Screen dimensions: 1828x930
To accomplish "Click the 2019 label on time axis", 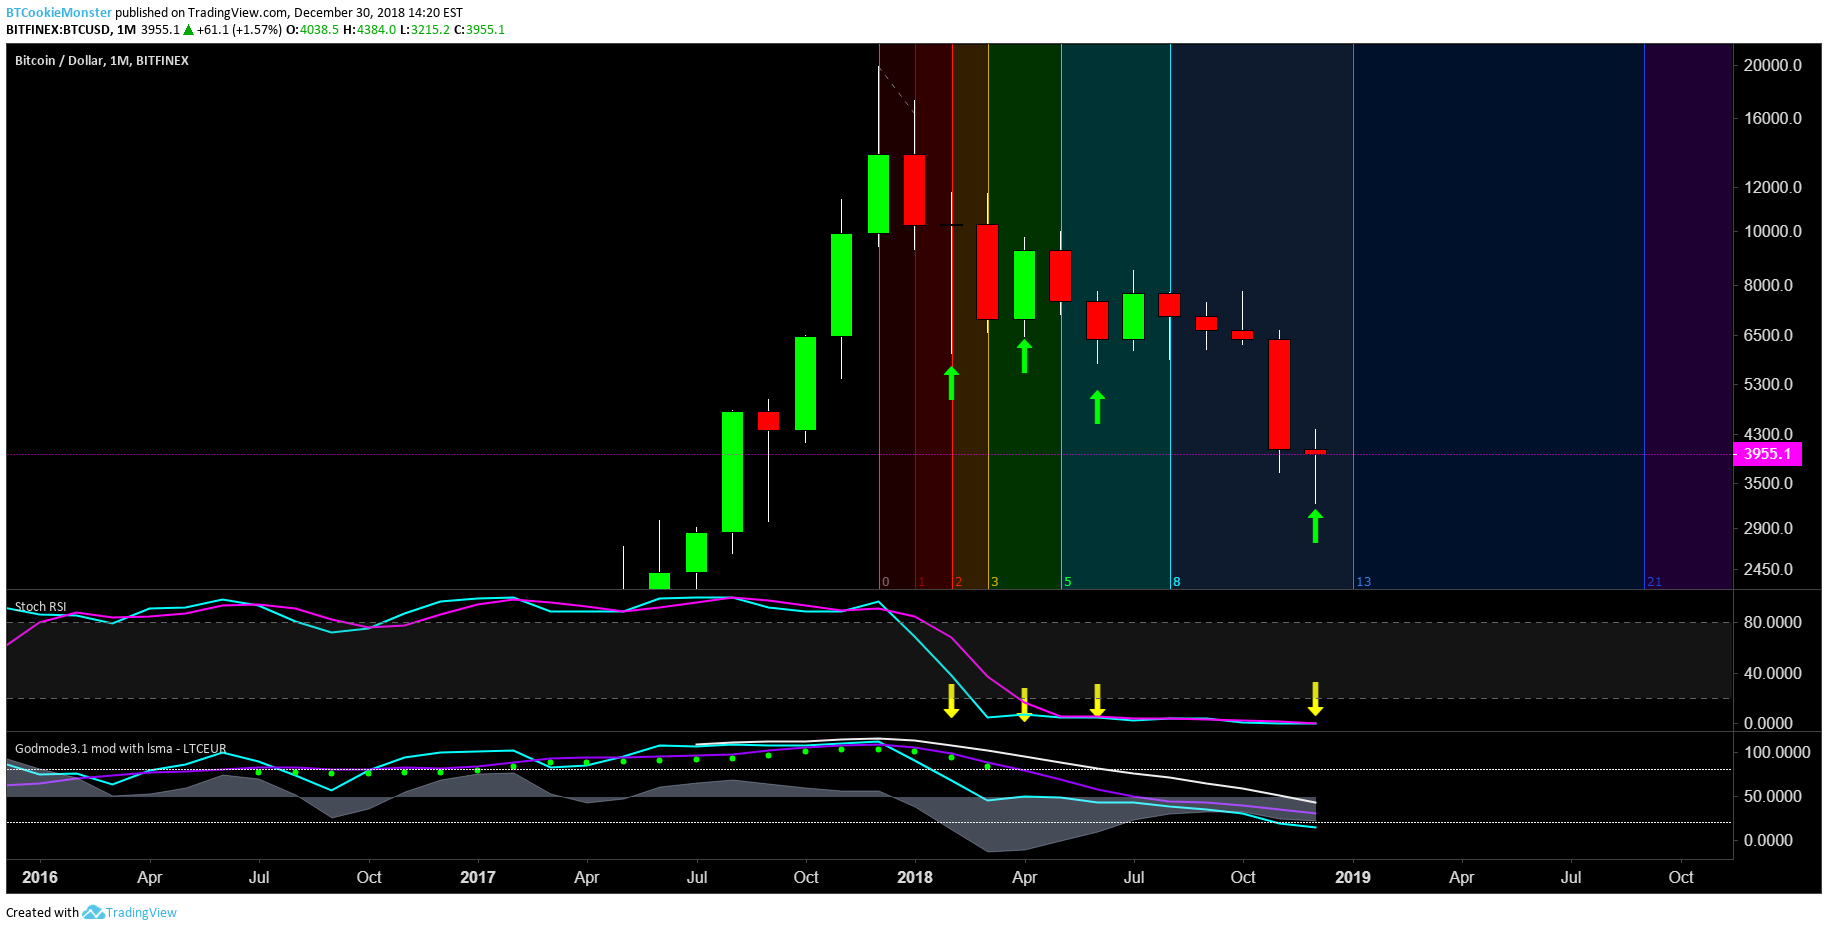I will [x=1353, y=877].
